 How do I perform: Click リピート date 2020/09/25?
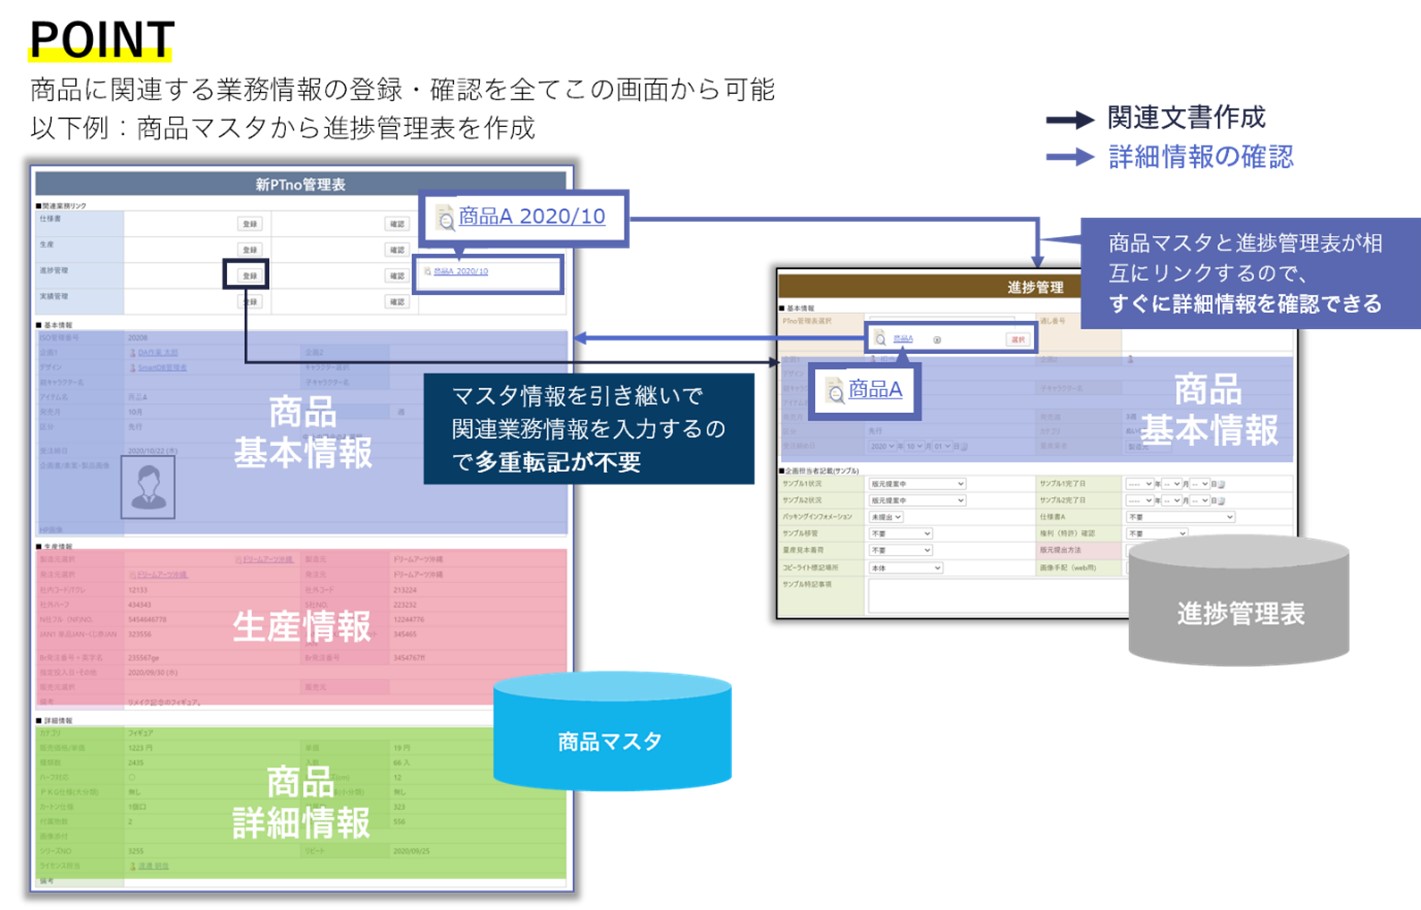click(411, 851)
